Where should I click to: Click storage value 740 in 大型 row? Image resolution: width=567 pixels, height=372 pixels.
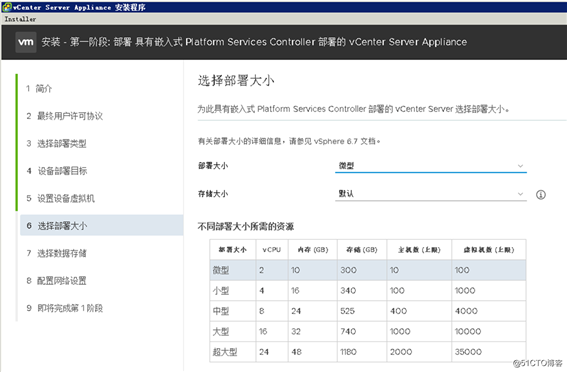(x=348, y=332)
